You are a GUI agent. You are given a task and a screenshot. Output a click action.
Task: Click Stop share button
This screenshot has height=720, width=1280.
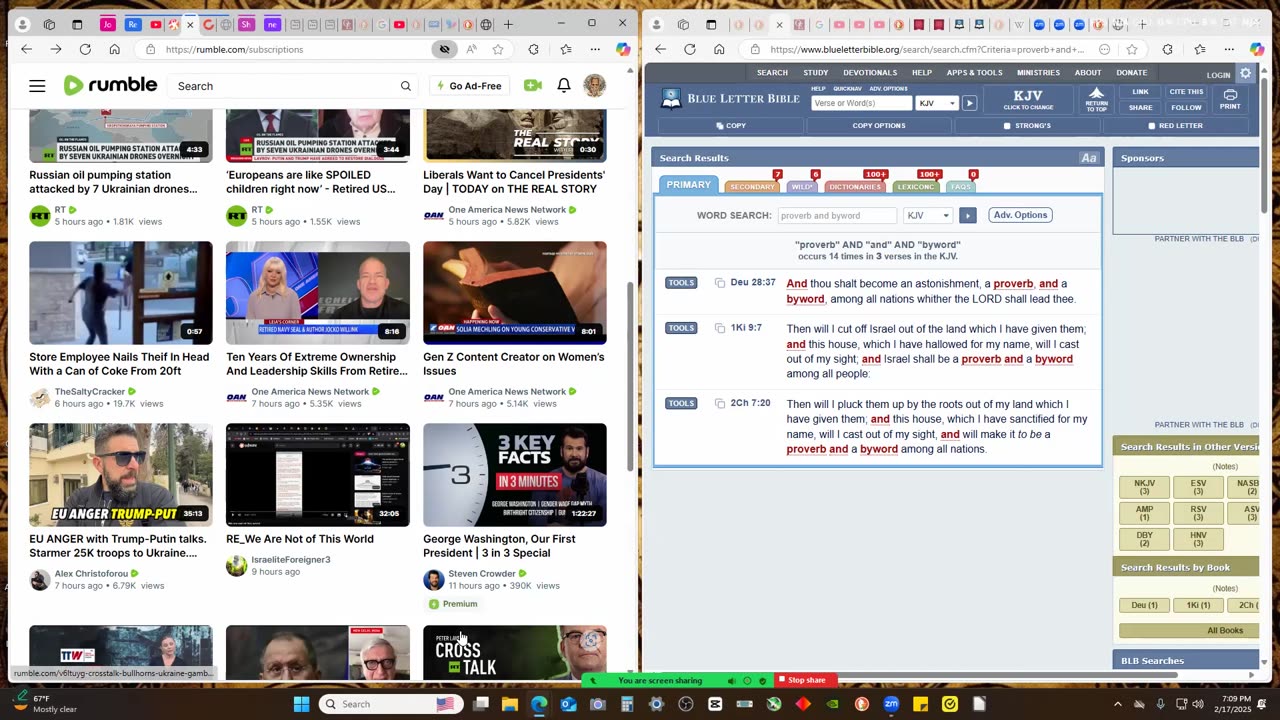(806, 681)
